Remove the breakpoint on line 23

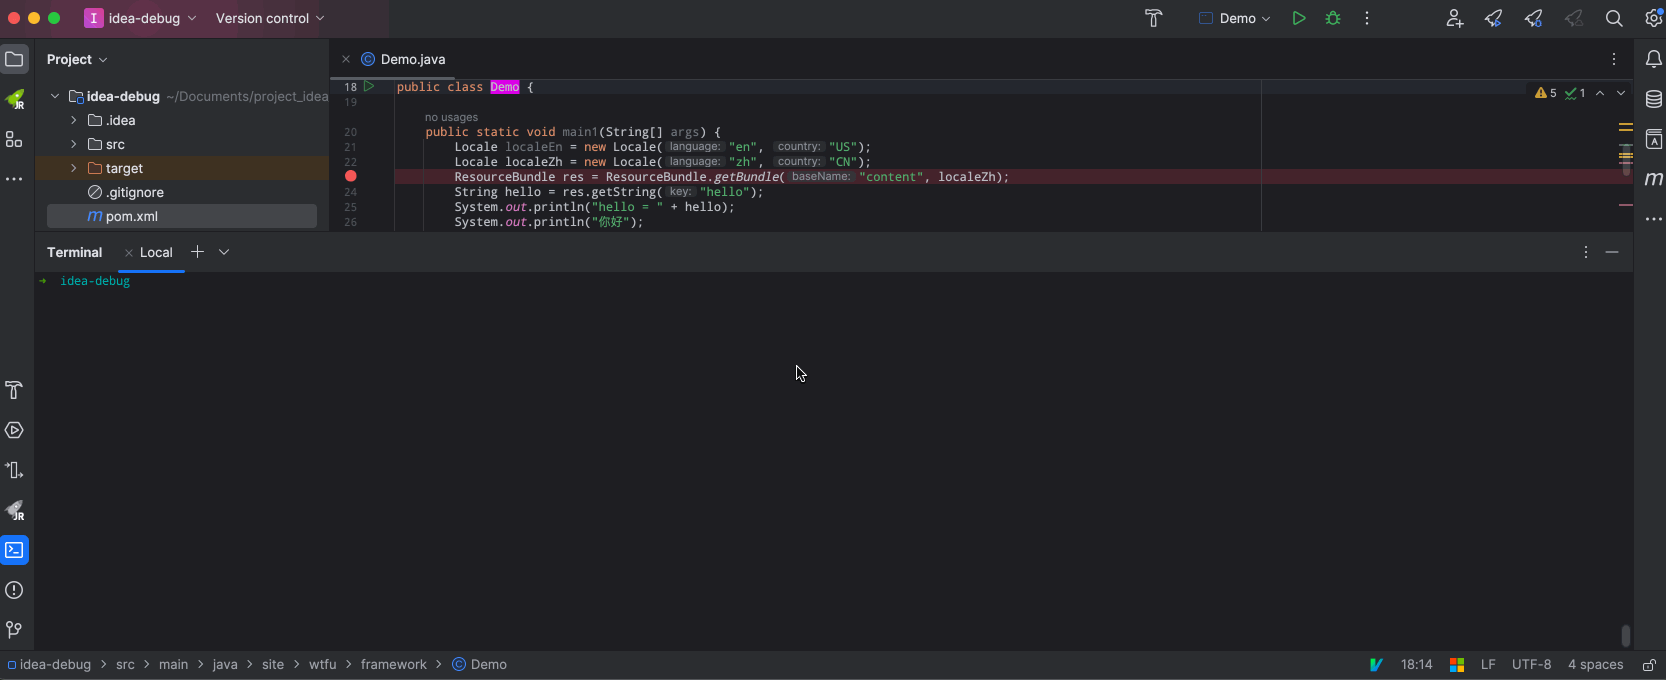click(351, 176)
